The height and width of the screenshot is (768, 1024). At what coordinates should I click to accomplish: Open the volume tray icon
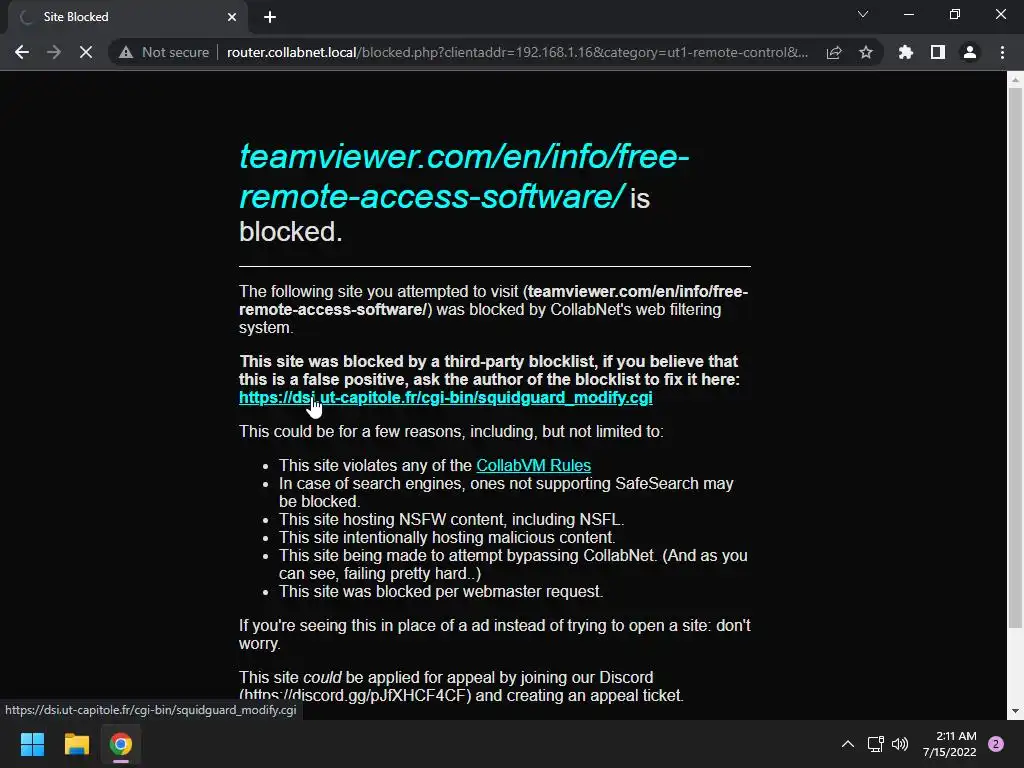click(x=900, y=744)
